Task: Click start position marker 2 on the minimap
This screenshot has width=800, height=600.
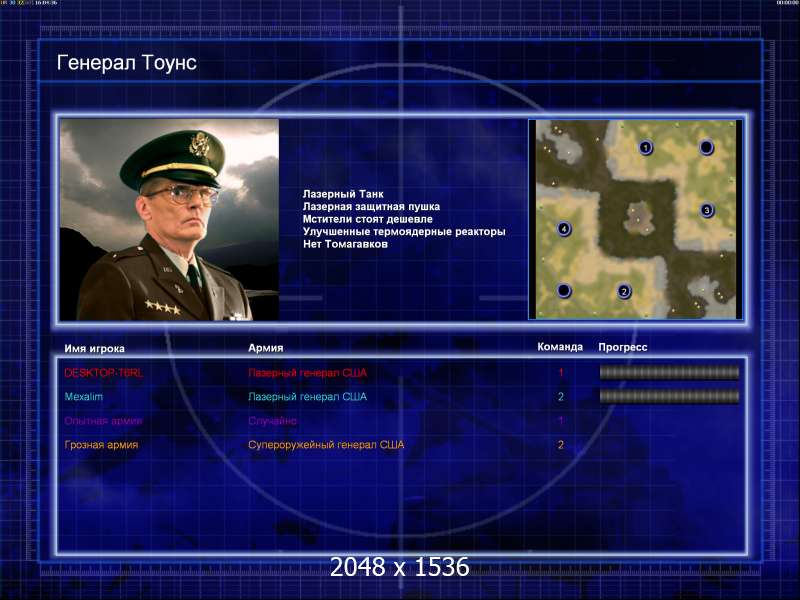Action: point(623,291)
